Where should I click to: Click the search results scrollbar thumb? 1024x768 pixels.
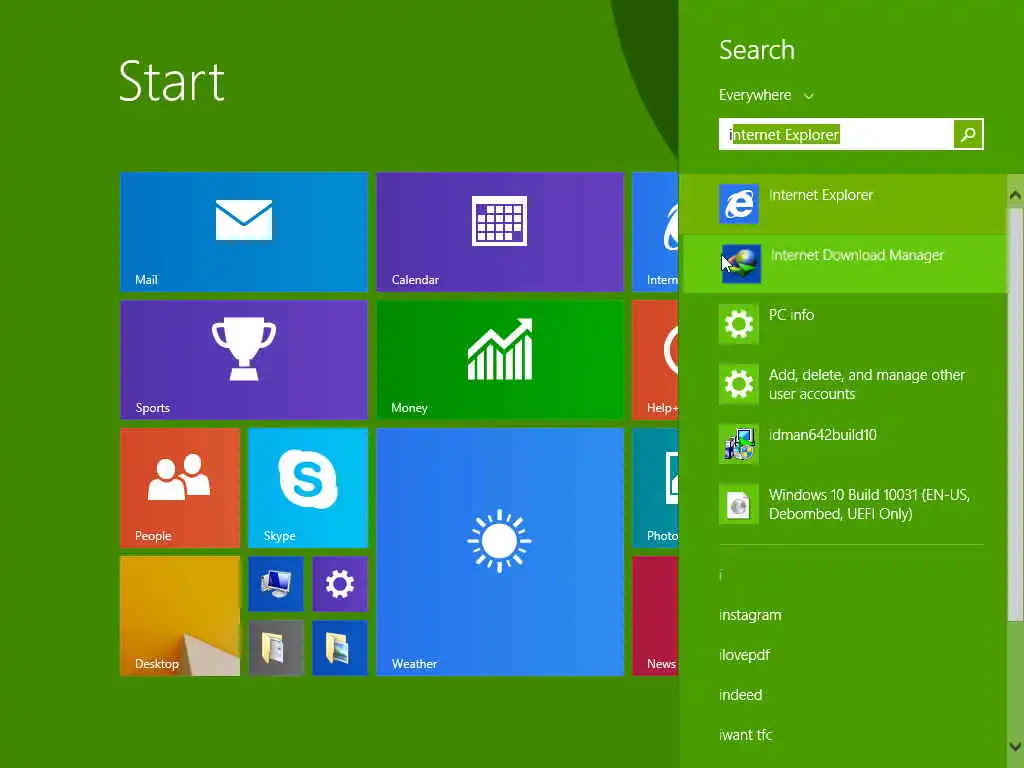click(1015, 414)
